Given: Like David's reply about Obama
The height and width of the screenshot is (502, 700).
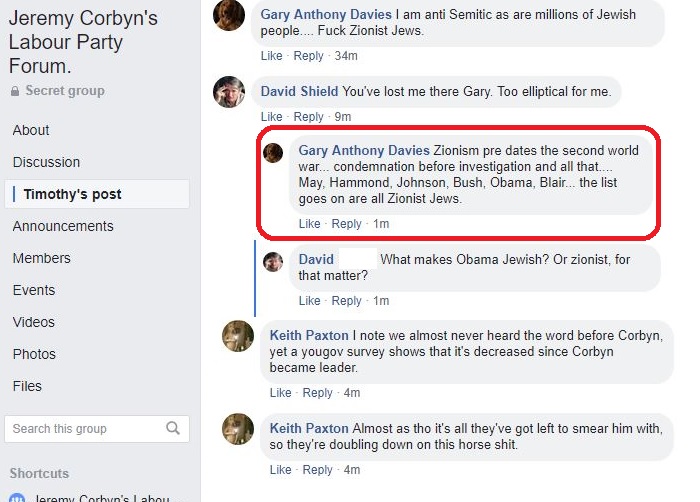Looking at the screenshot, I should point(310,301).
